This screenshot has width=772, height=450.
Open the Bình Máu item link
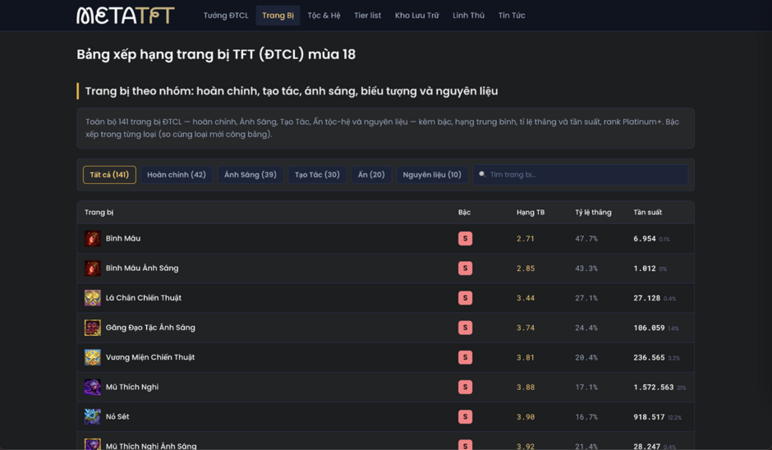point(123,238)
